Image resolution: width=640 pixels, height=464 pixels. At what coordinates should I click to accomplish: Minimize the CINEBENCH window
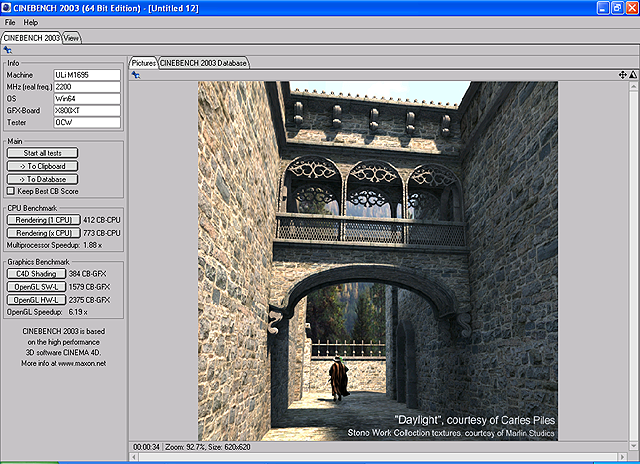coord(603,8)
